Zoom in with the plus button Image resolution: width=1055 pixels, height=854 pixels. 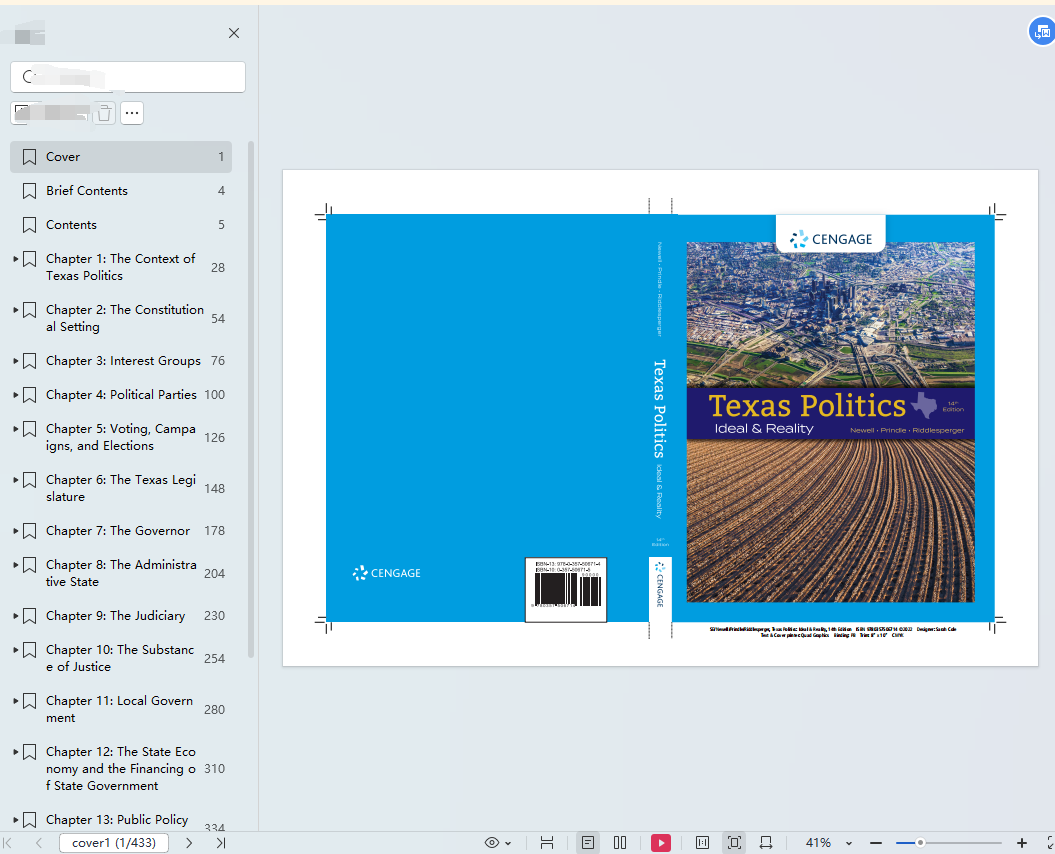coord(1022,843)
